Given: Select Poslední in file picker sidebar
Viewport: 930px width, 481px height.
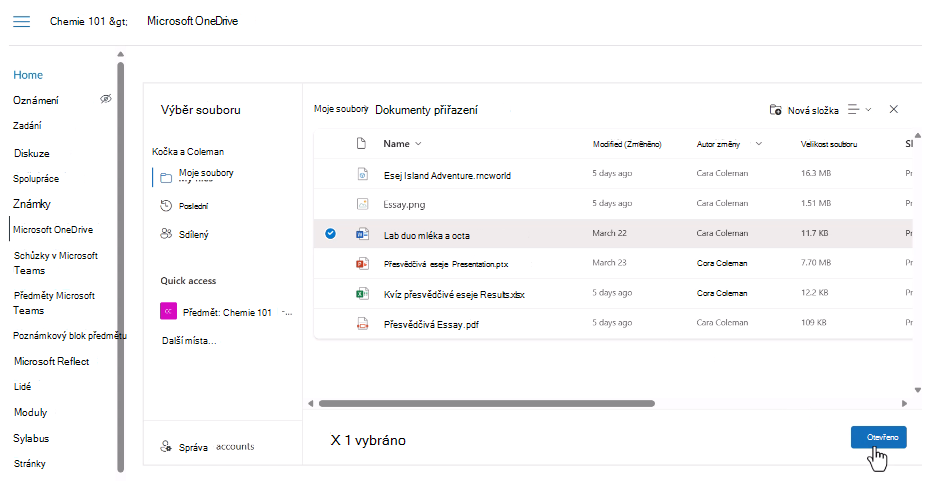Looking at the screenshot, I should (193, 206).
